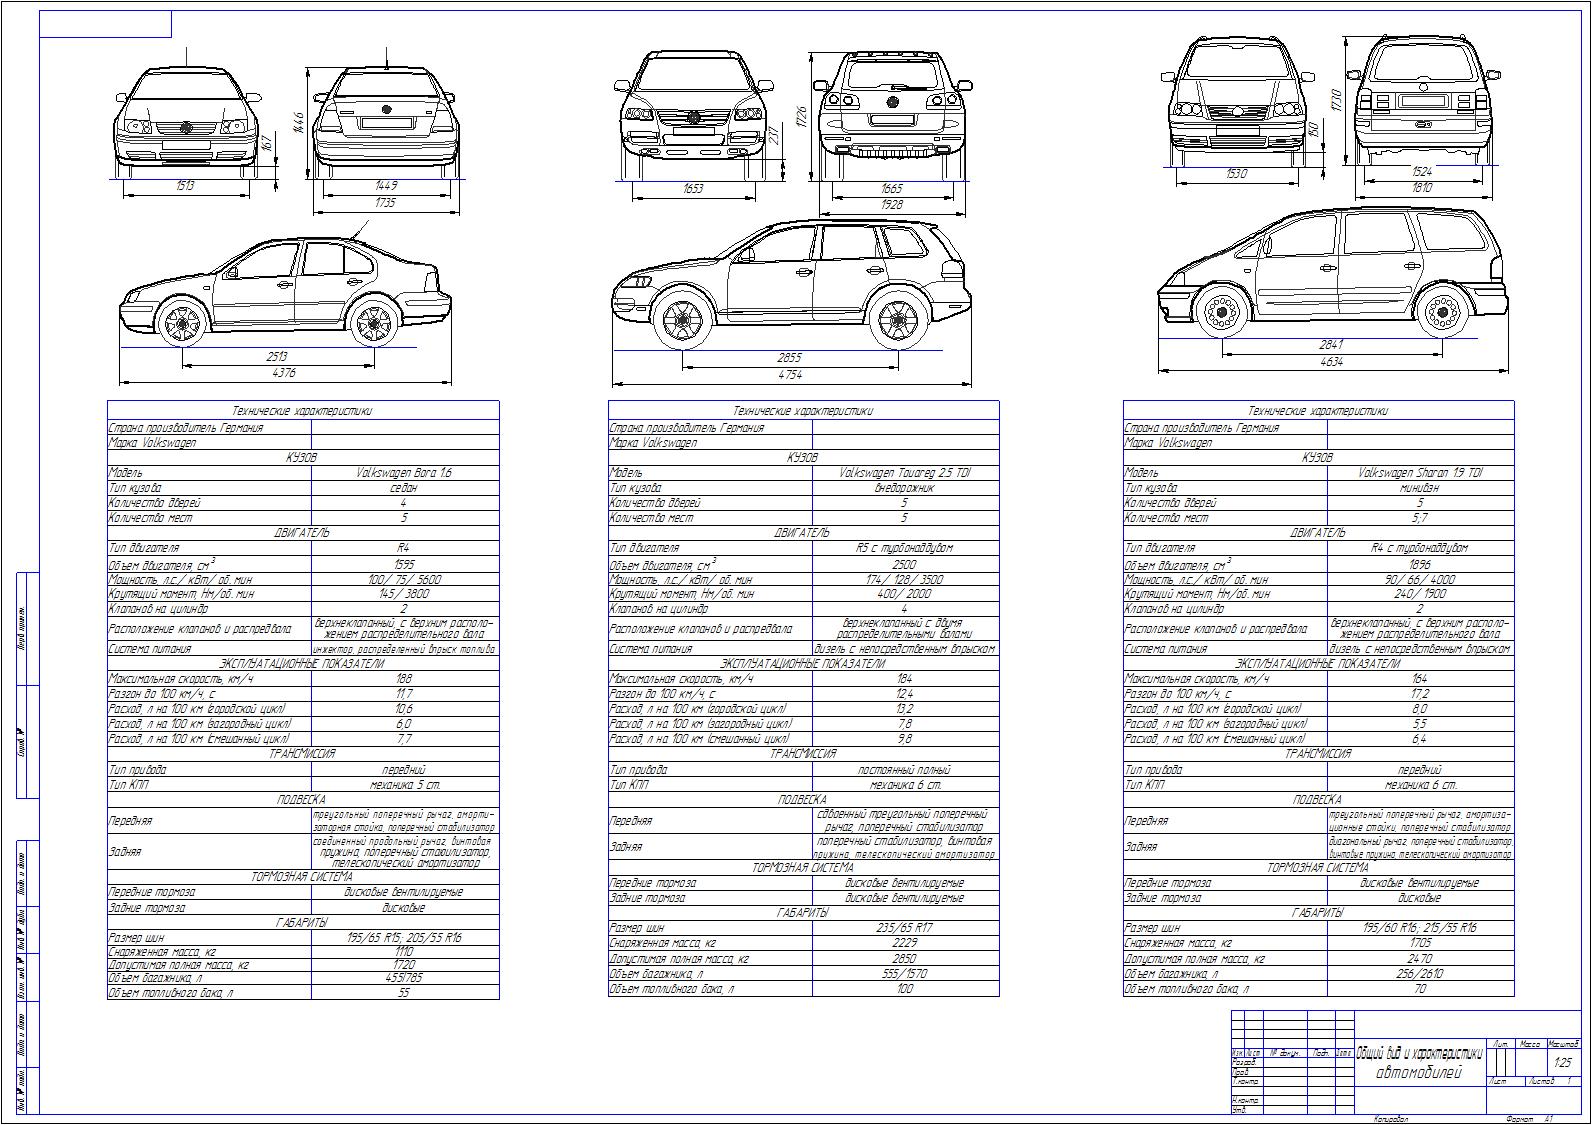Select the "Volkswagen Sharan 1.9 TDI" model cell
Screen dimensions: 1592x1125
click(x=1420, y=472)
